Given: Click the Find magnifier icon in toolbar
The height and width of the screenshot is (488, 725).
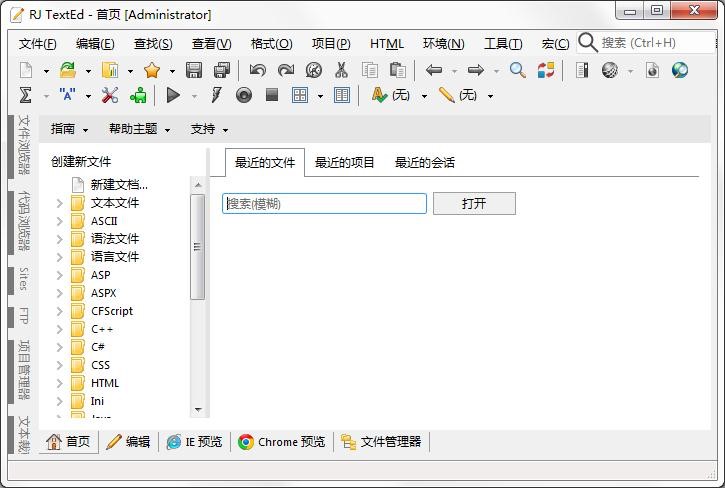Looking at the screenshot, I should [517, 70].
